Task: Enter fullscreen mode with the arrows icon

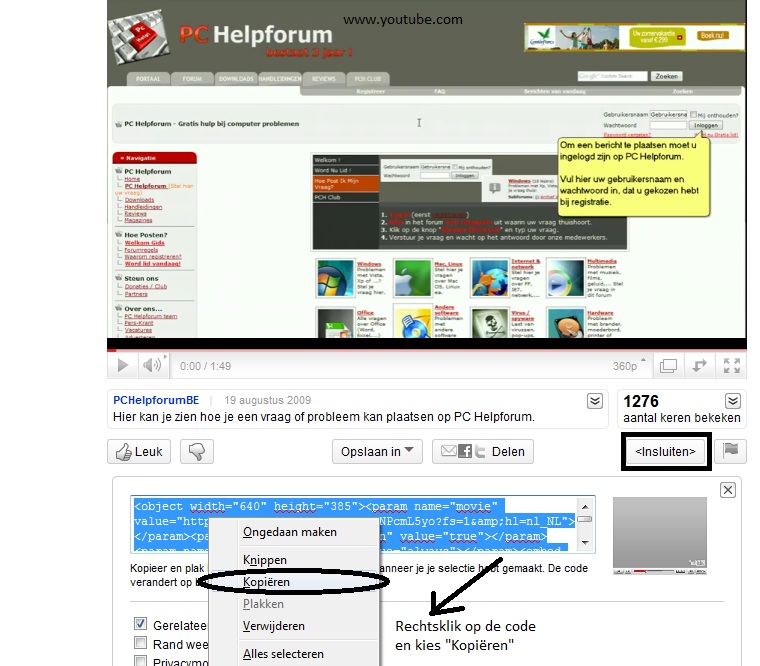Action: [x=731, y=365]
